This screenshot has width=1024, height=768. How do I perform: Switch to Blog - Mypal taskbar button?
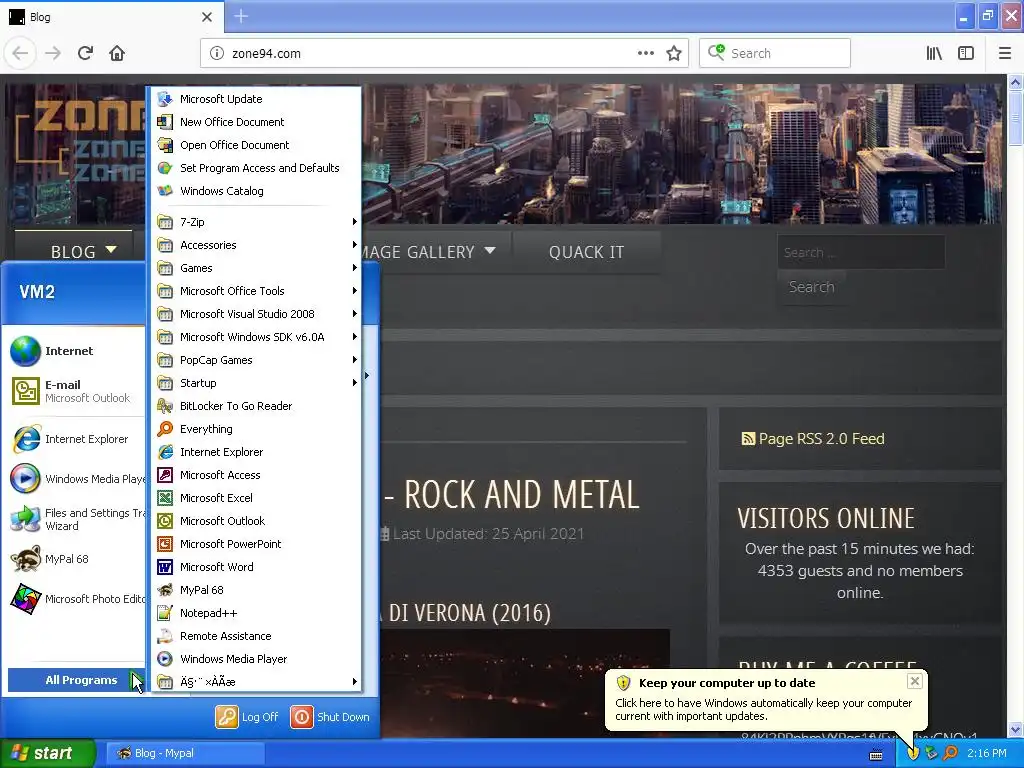tap(185, 753)
